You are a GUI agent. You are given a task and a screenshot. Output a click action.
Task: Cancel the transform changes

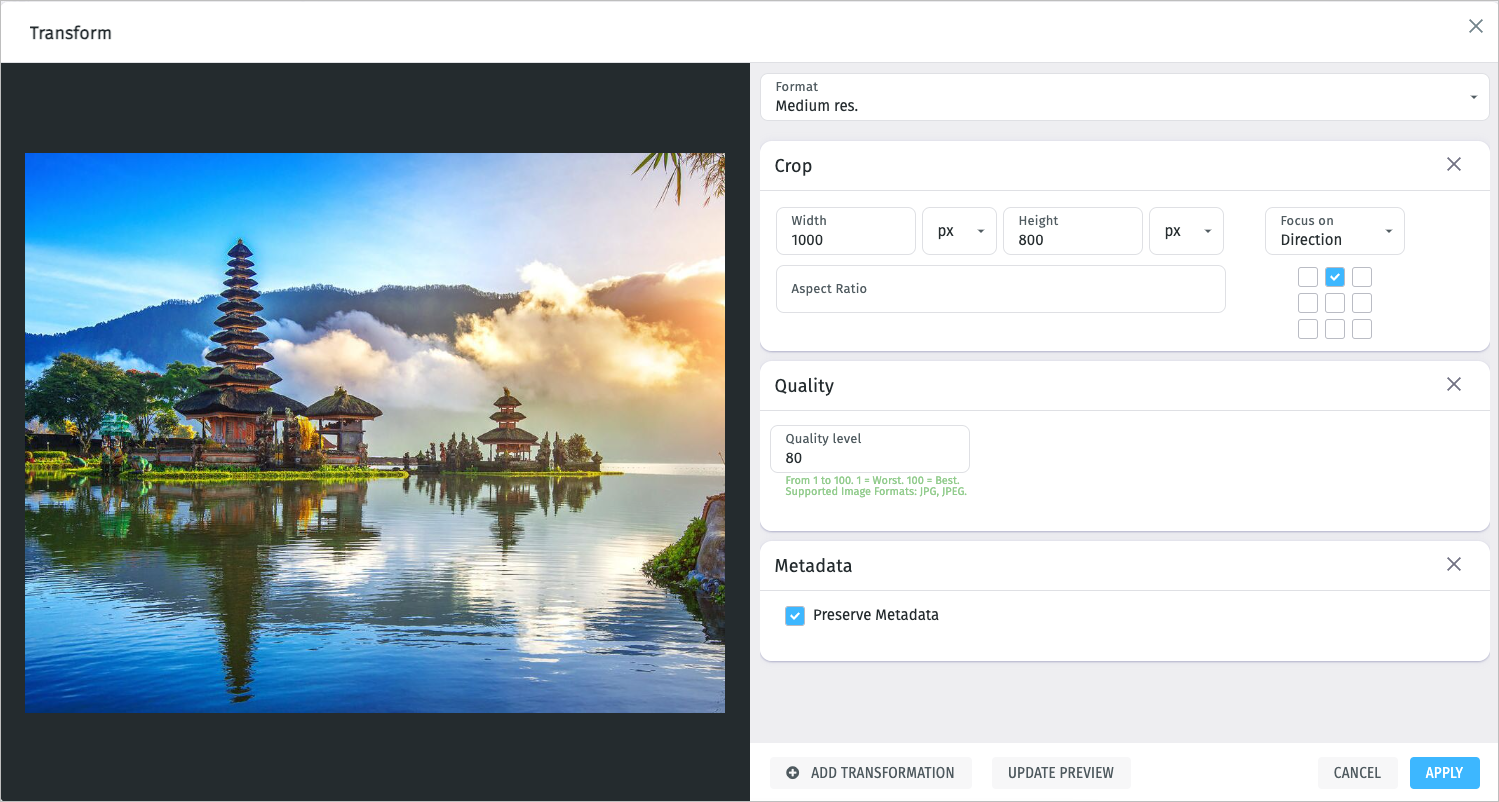click(1356, 772)
